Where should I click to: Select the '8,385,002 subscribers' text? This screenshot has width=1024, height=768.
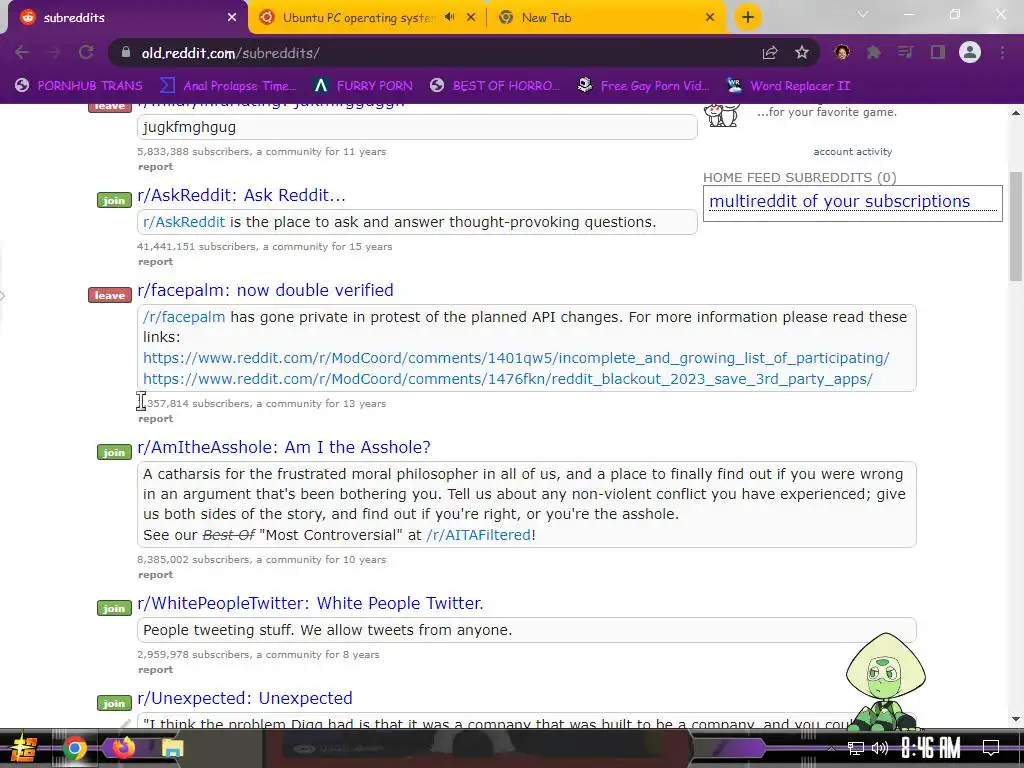(193, 560)
